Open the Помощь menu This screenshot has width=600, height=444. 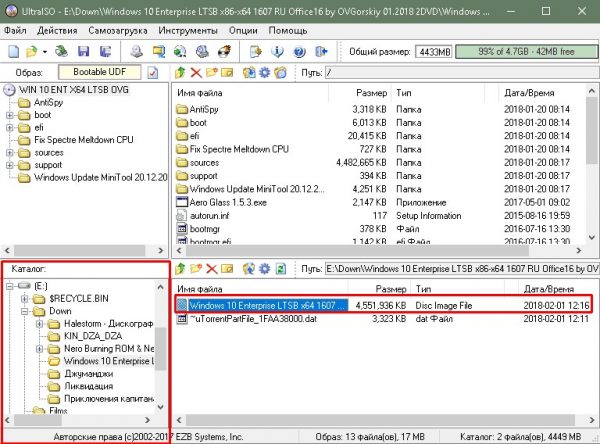(288, 30)
